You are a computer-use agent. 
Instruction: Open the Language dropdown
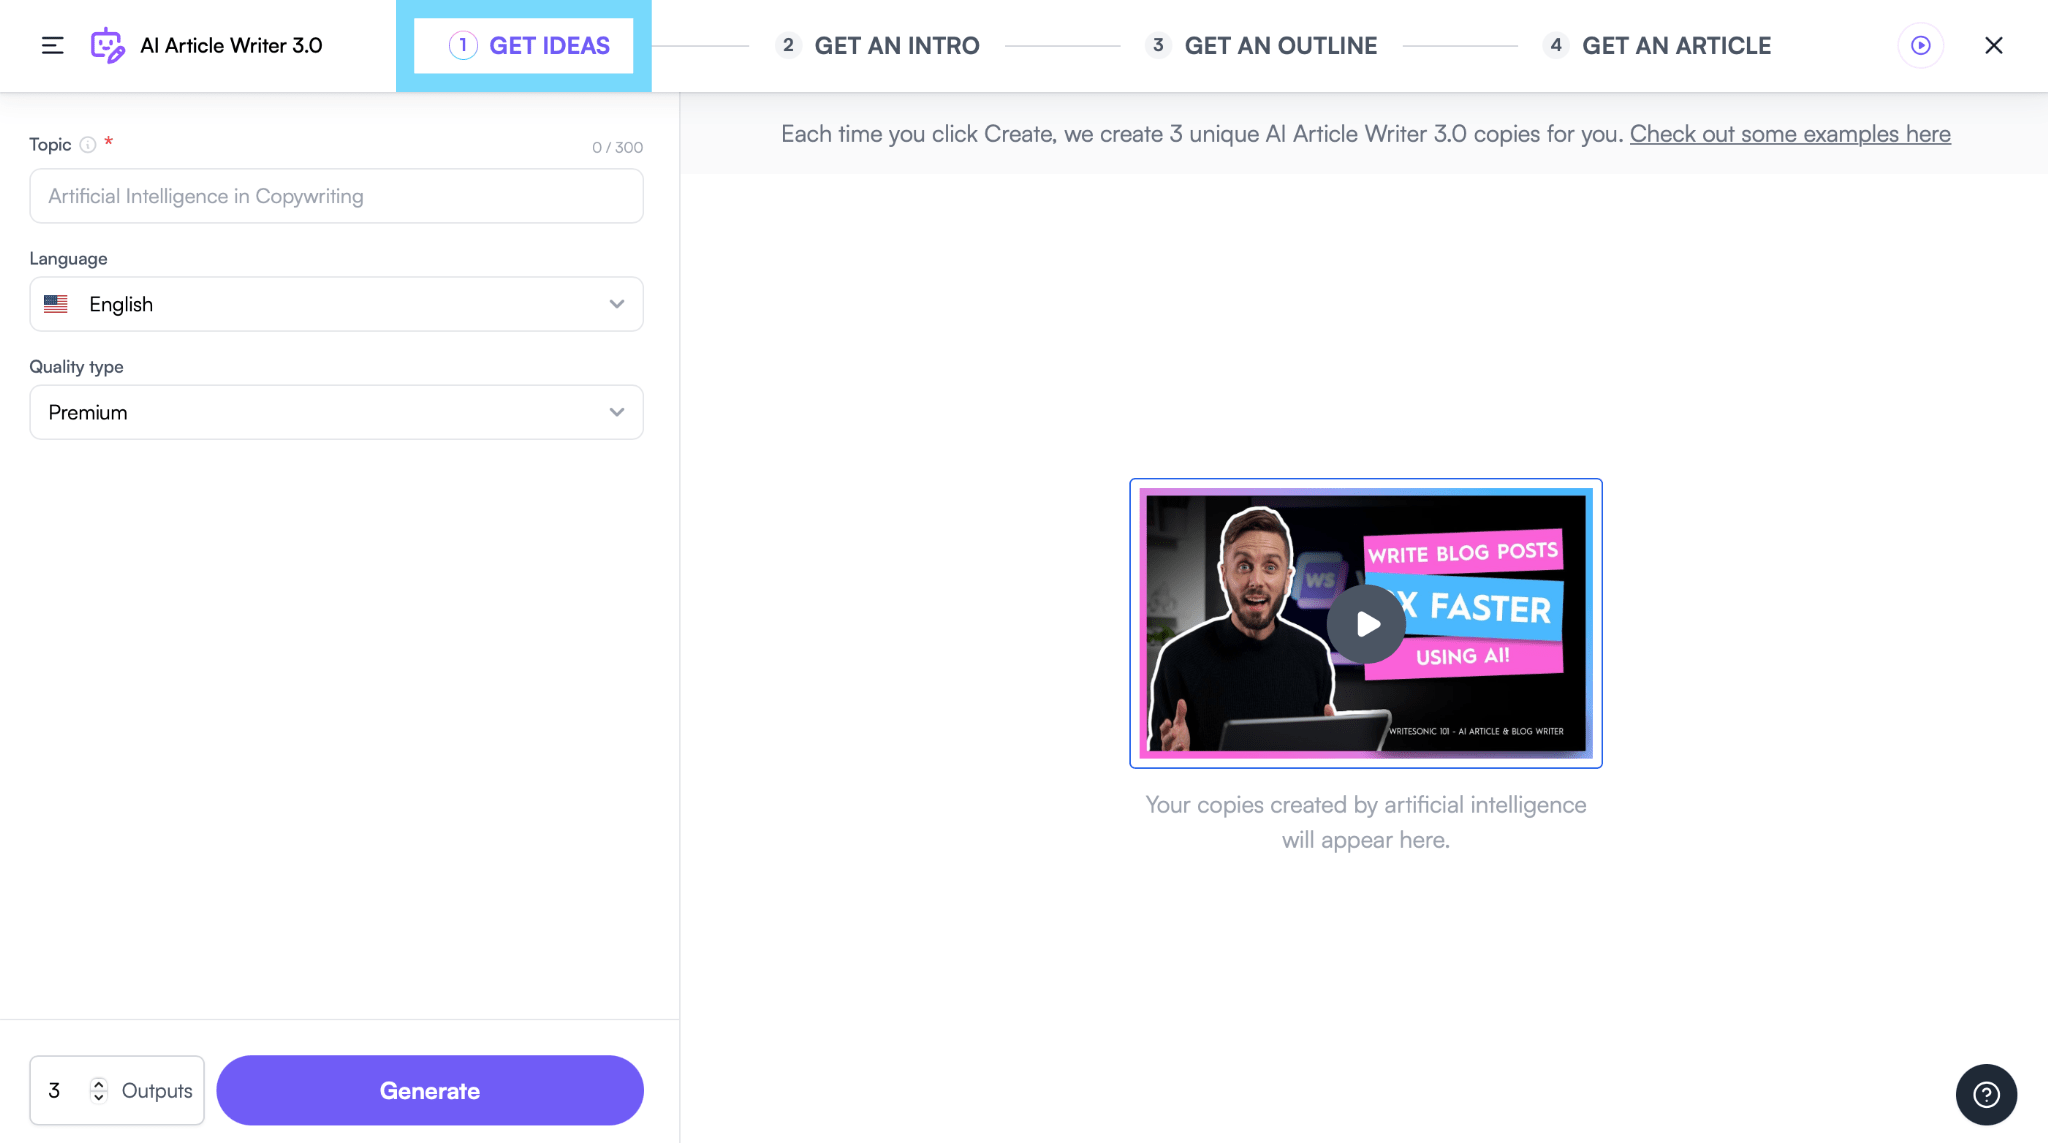click(x=616, y=304)
